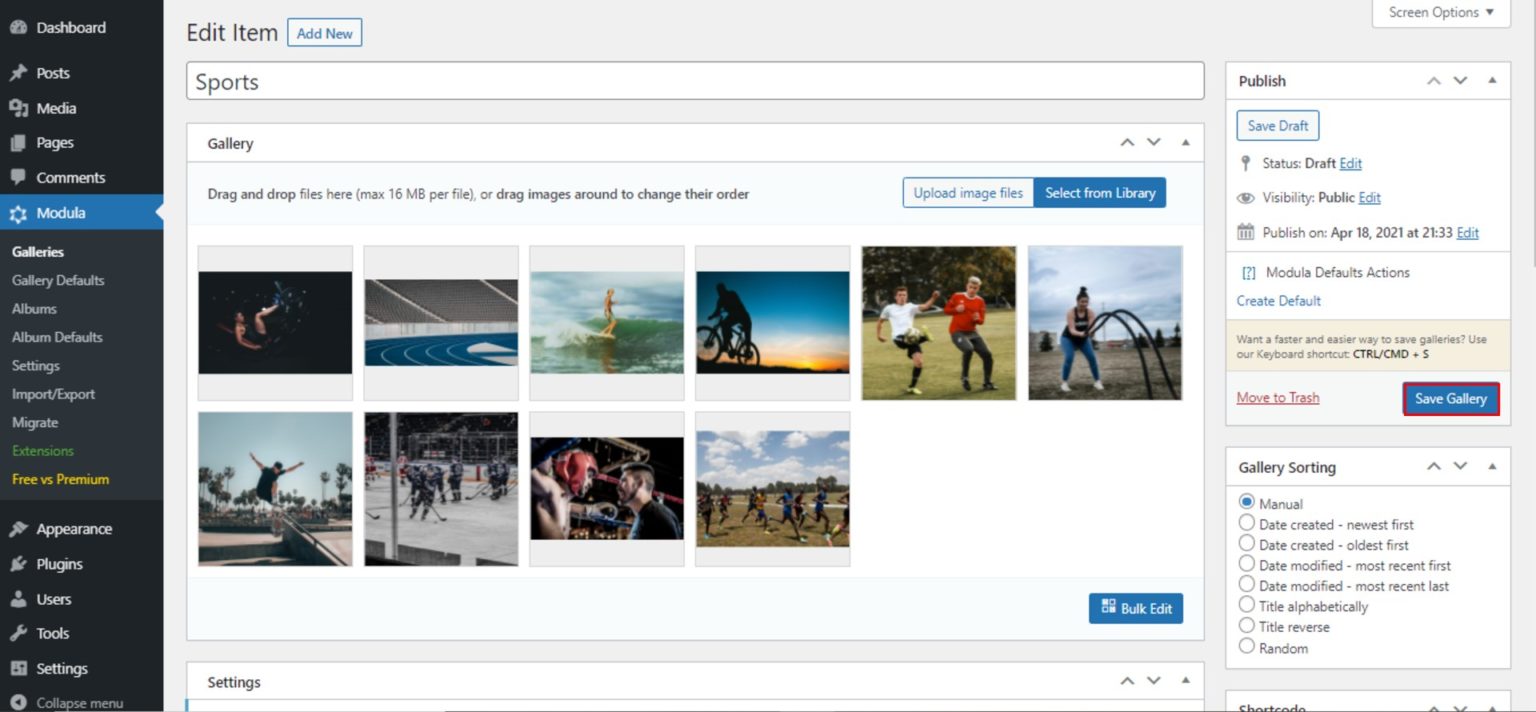Click the Plugins sidebar icon
The height and width of the screenshot is (712, 1536).
[x=18, y=563]
